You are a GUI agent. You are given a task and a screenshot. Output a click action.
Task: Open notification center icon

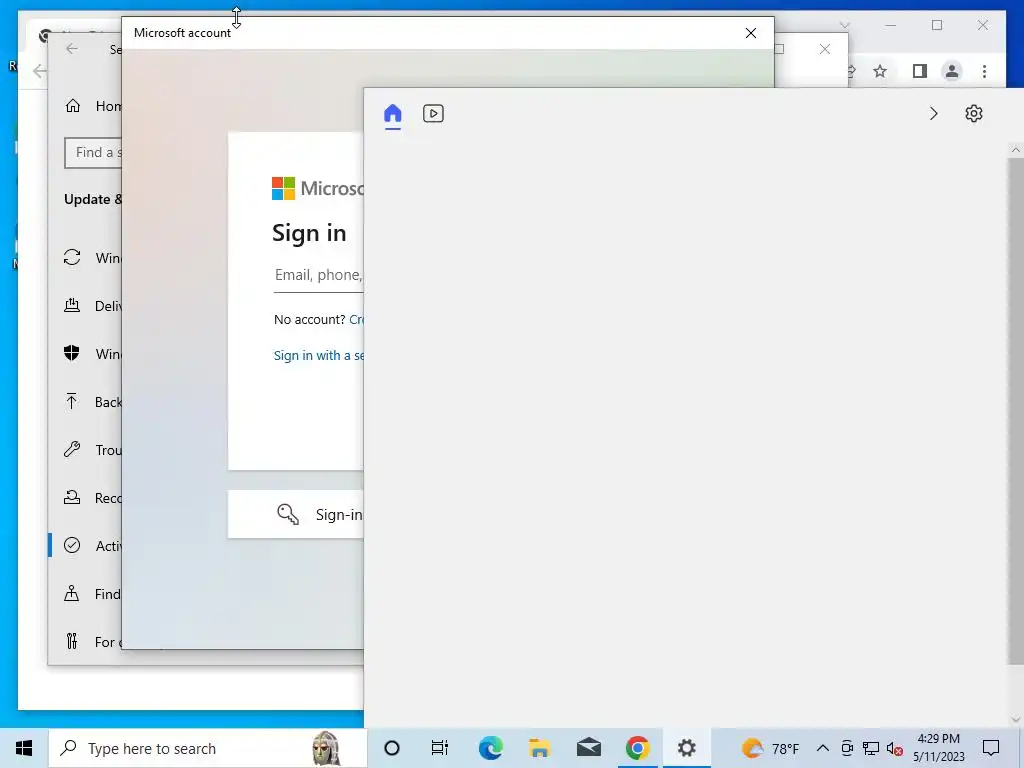click(x=991, y=748)
